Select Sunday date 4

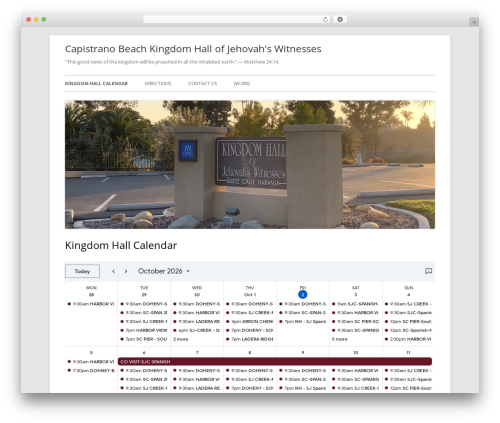coord(409,295)
